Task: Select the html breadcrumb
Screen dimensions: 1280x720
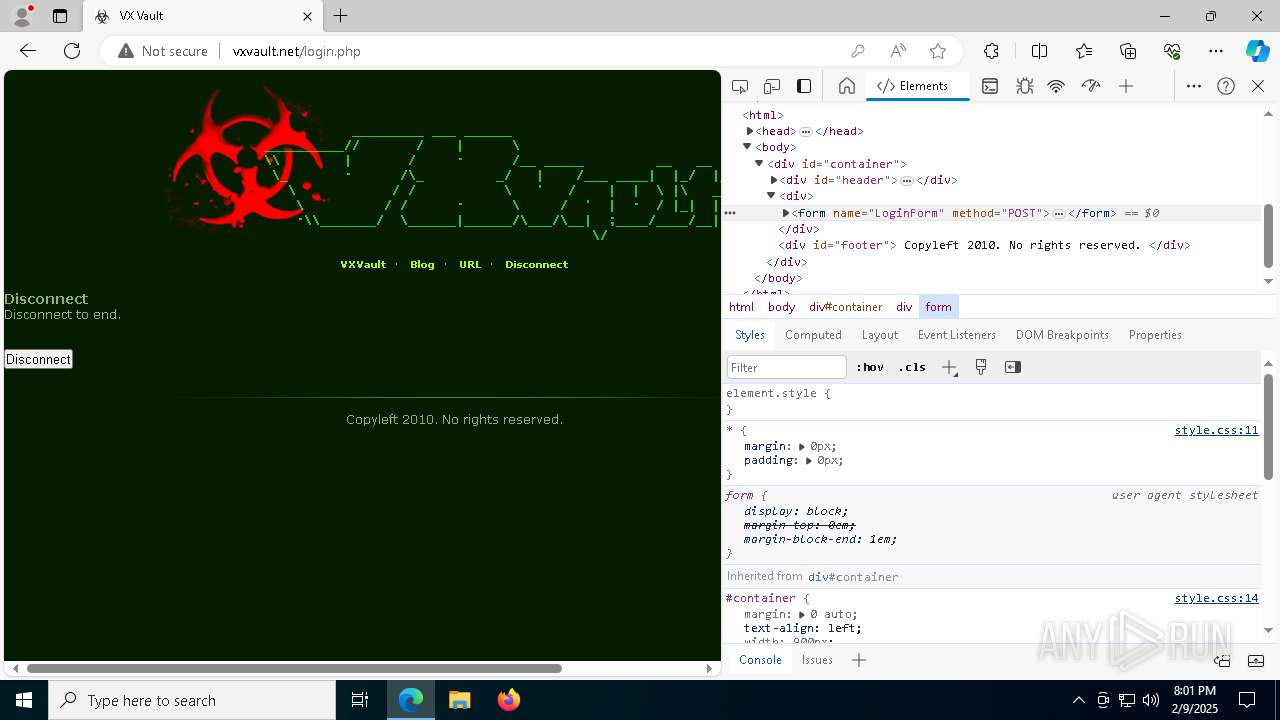Action: 741,307
